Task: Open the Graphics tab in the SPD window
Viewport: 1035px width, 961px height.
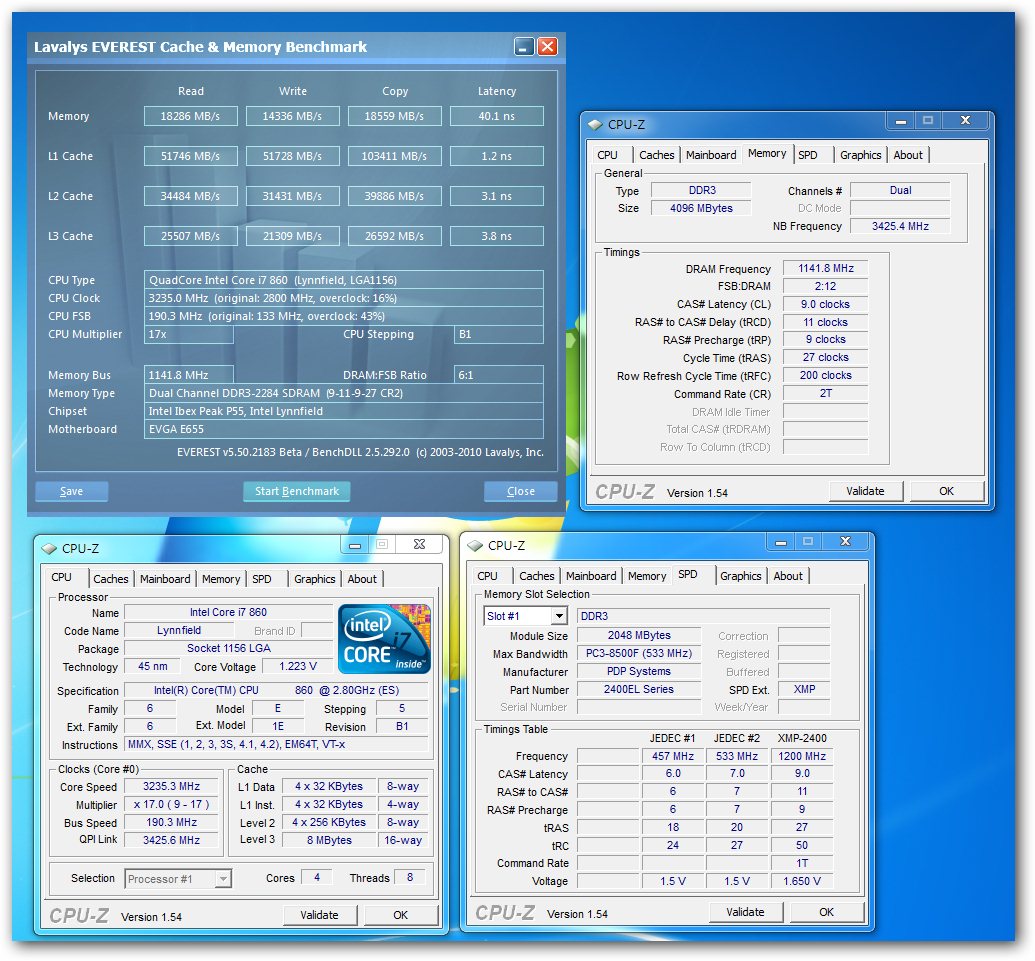Action: [740, 576]
